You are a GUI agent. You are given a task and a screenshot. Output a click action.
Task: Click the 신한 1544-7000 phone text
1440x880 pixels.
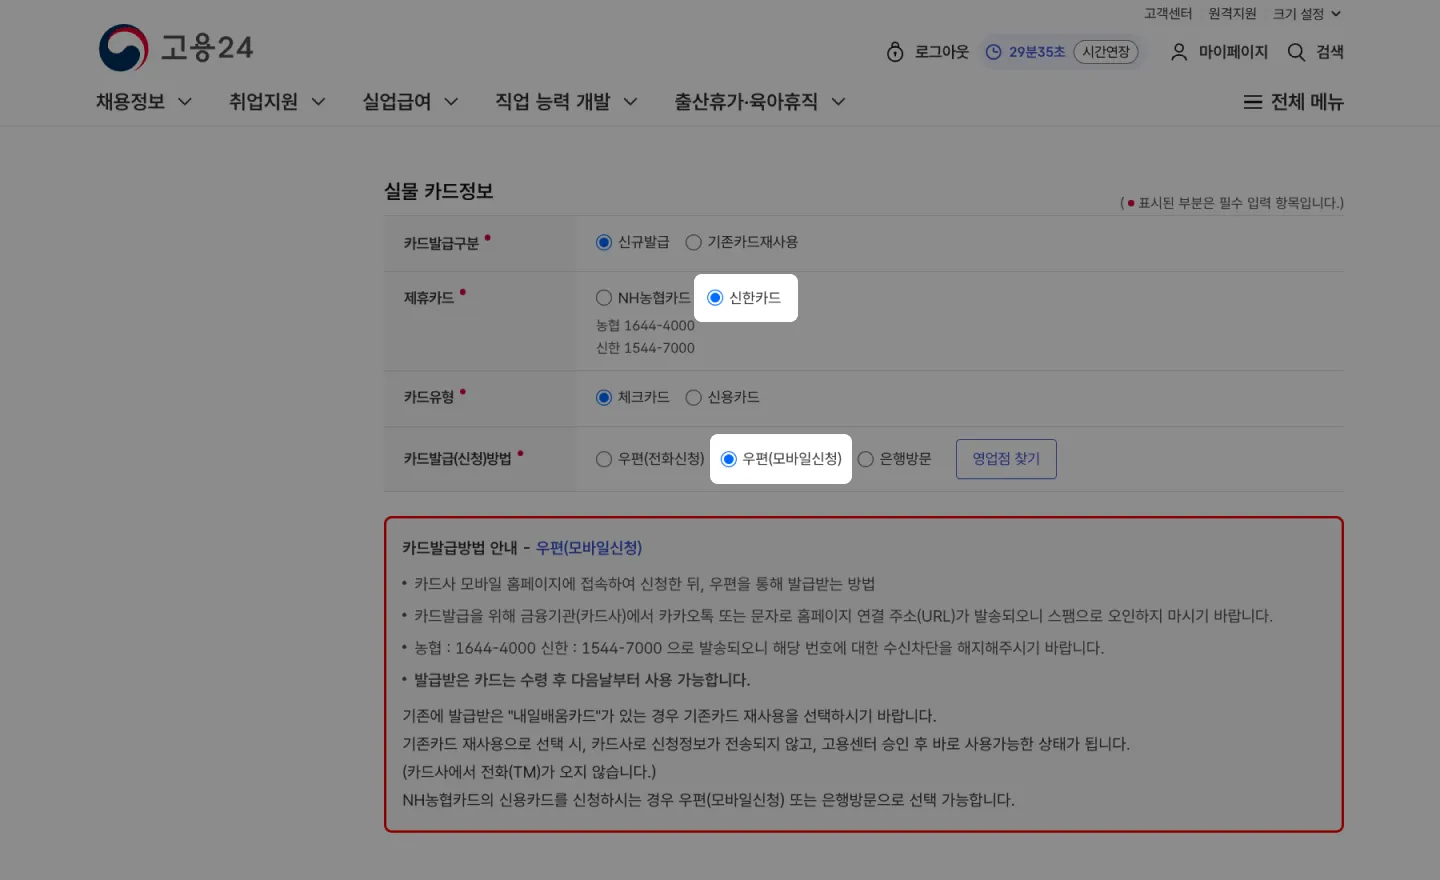pos(645,348)
